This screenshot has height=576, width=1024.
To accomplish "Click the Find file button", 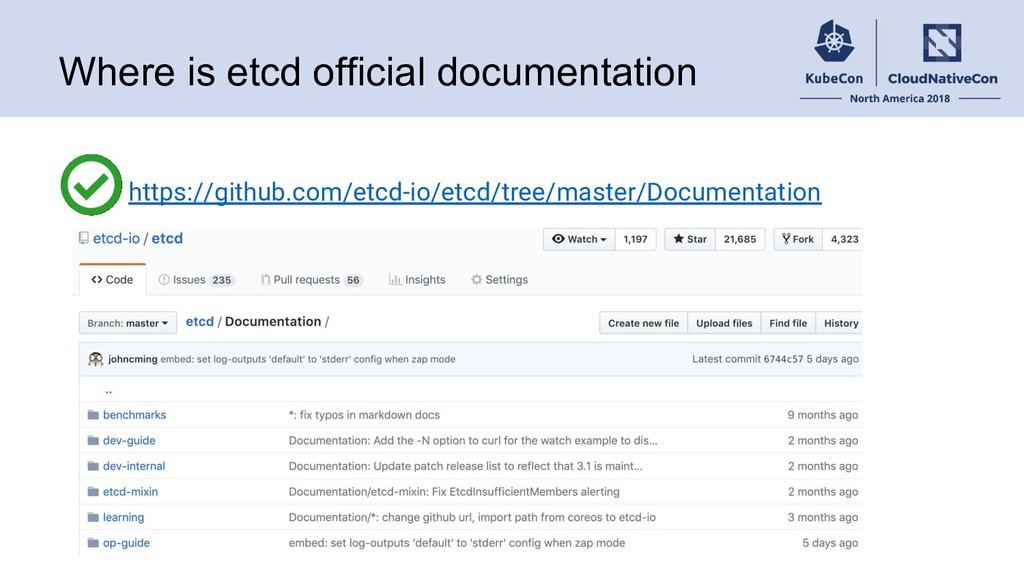I will click(788, 323).
